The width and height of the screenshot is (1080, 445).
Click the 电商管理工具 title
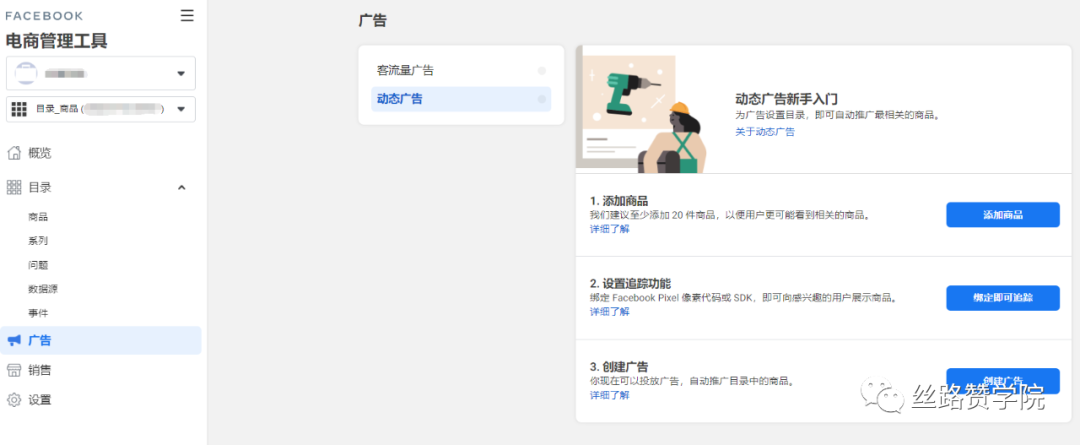pos(56,41)
